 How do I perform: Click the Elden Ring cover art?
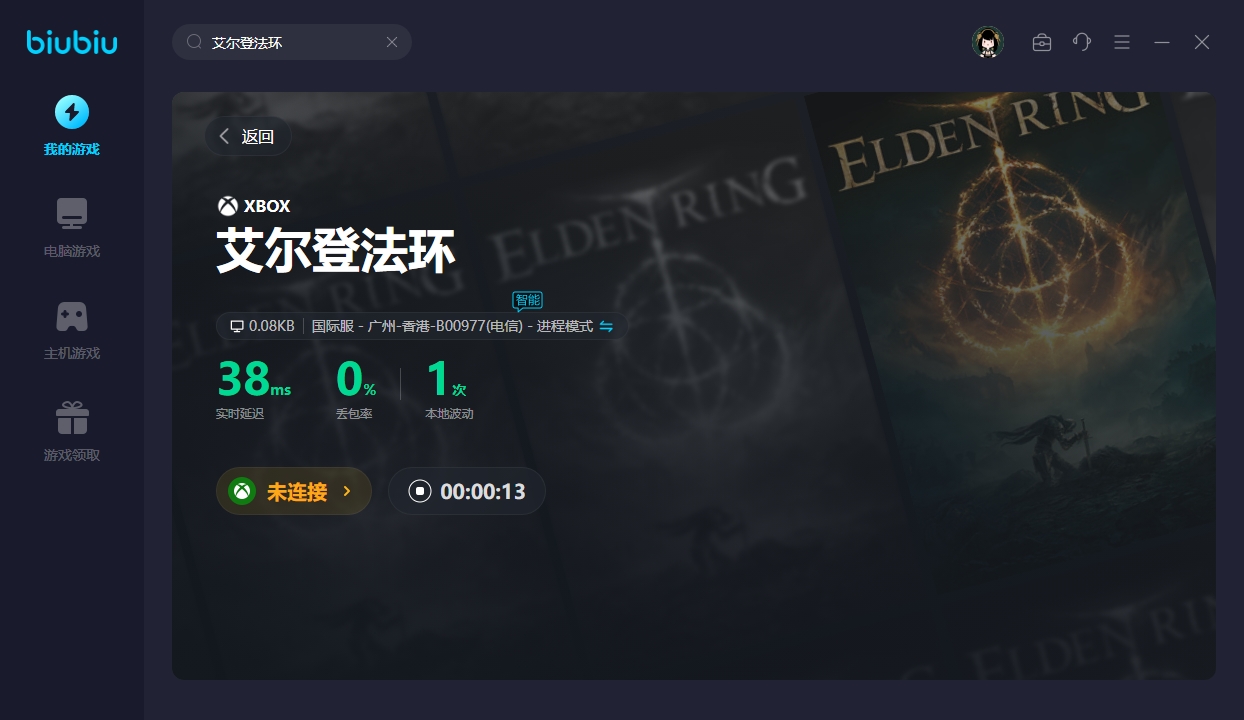click(x=1010, y=385)
